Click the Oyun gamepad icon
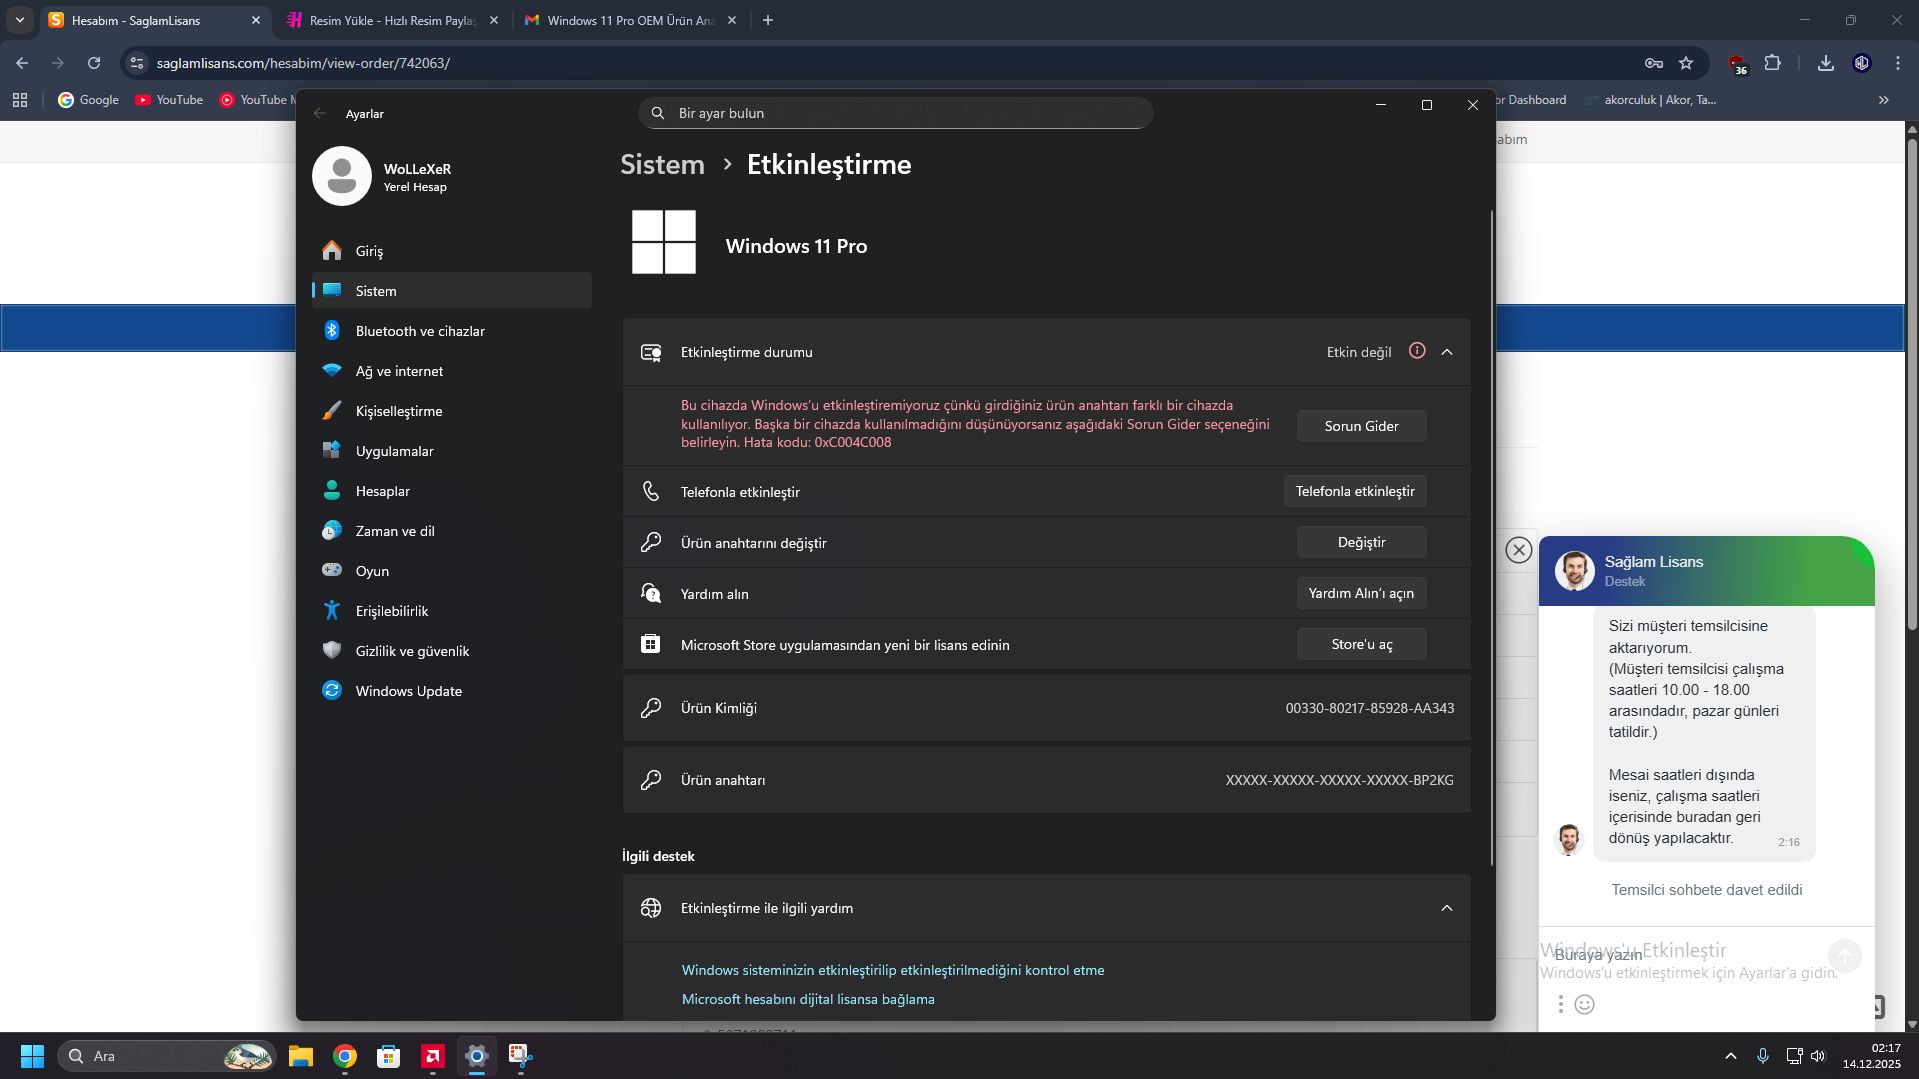This screenshot has height=1079, width=1919. coord(332,570)
